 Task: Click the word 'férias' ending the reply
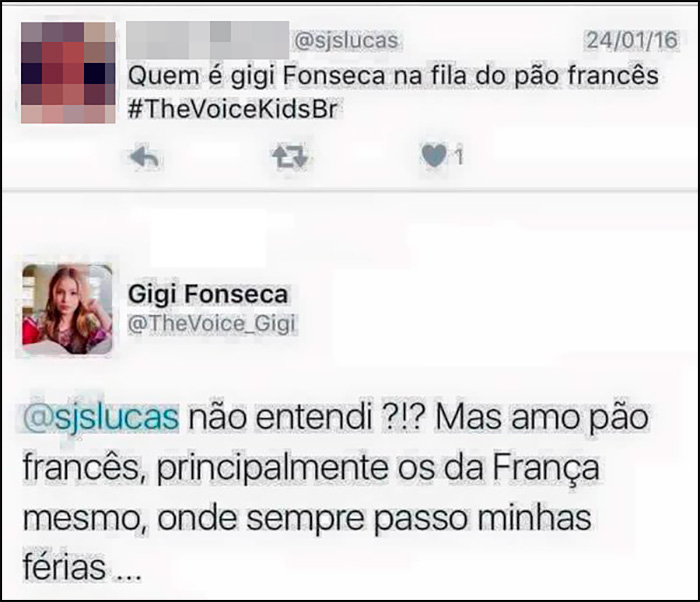(64, 567)
